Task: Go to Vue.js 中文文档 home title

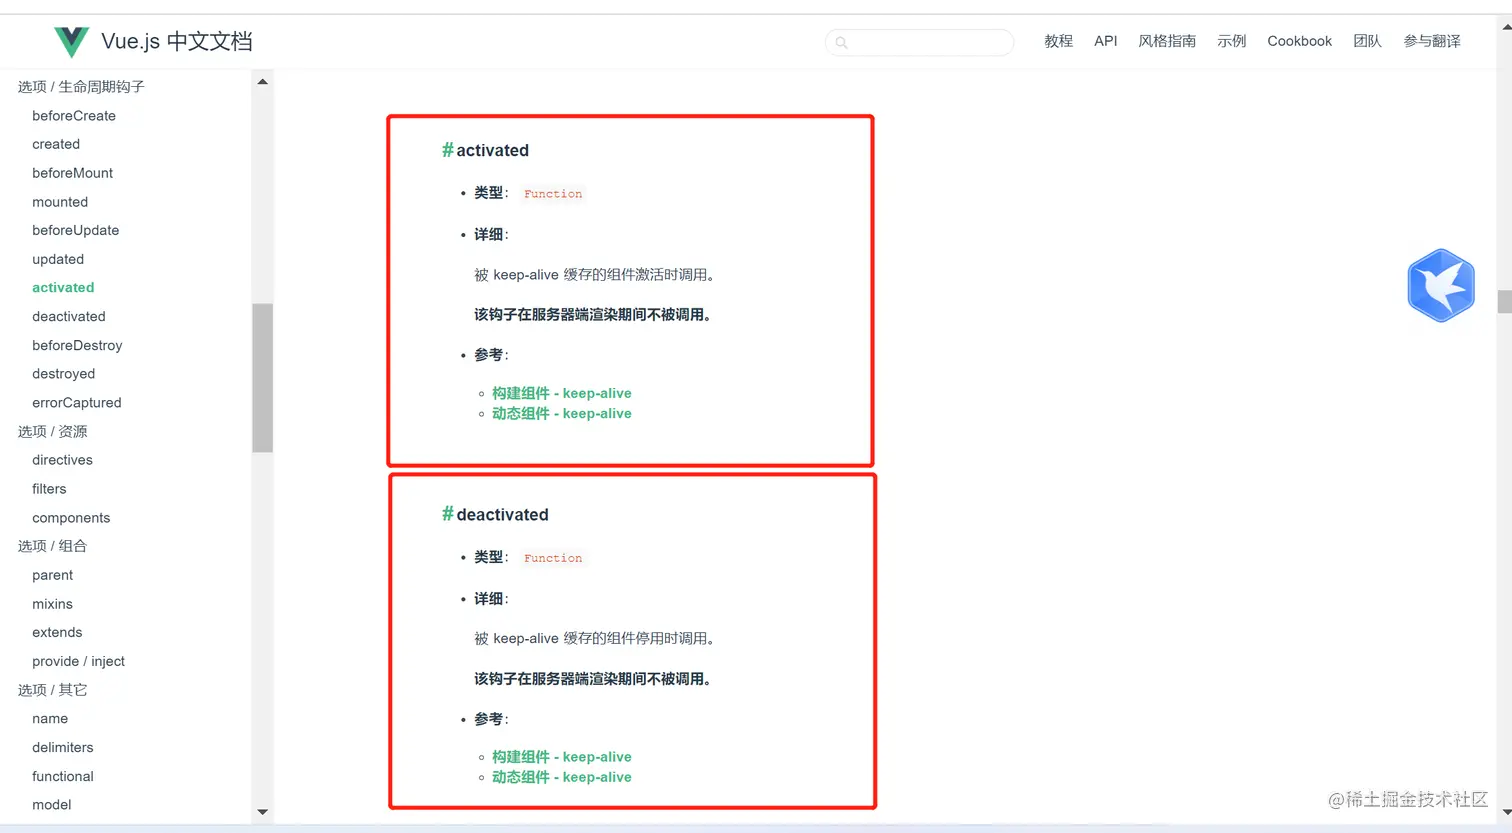Action: (177, 41)
